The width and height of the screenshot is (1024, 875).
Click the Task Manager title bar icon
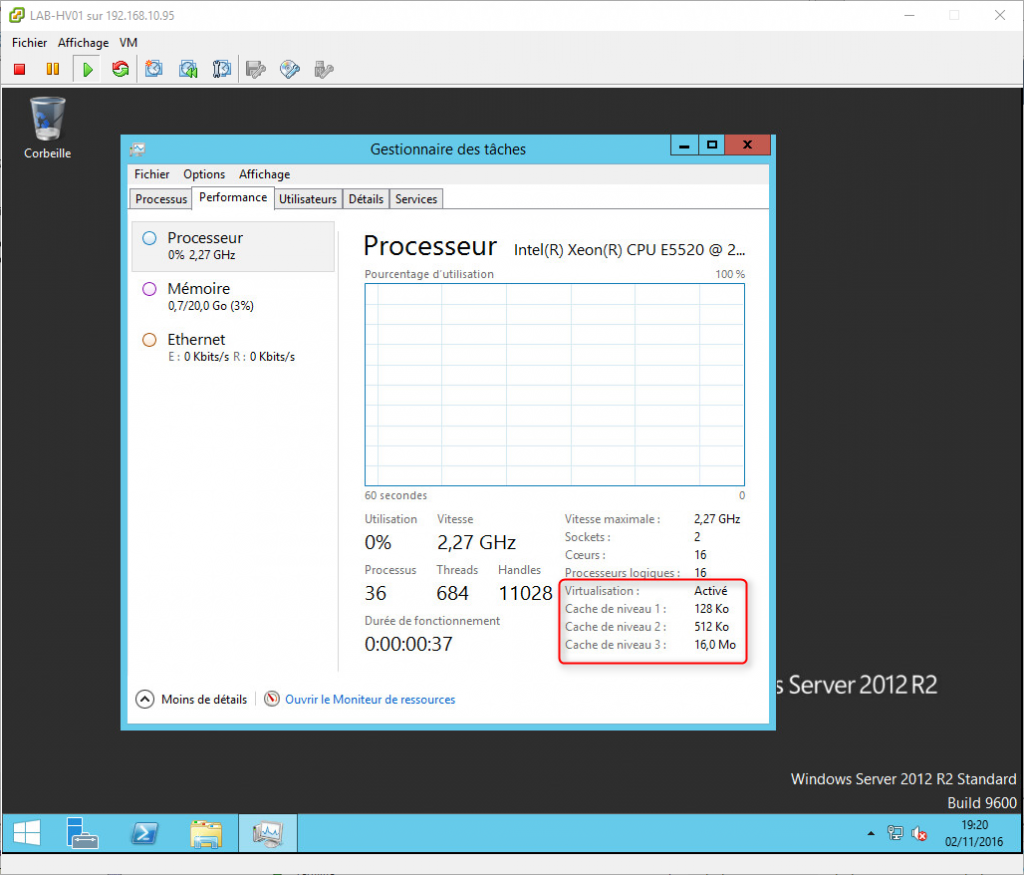pyautogui.click(x=137, y=150)
